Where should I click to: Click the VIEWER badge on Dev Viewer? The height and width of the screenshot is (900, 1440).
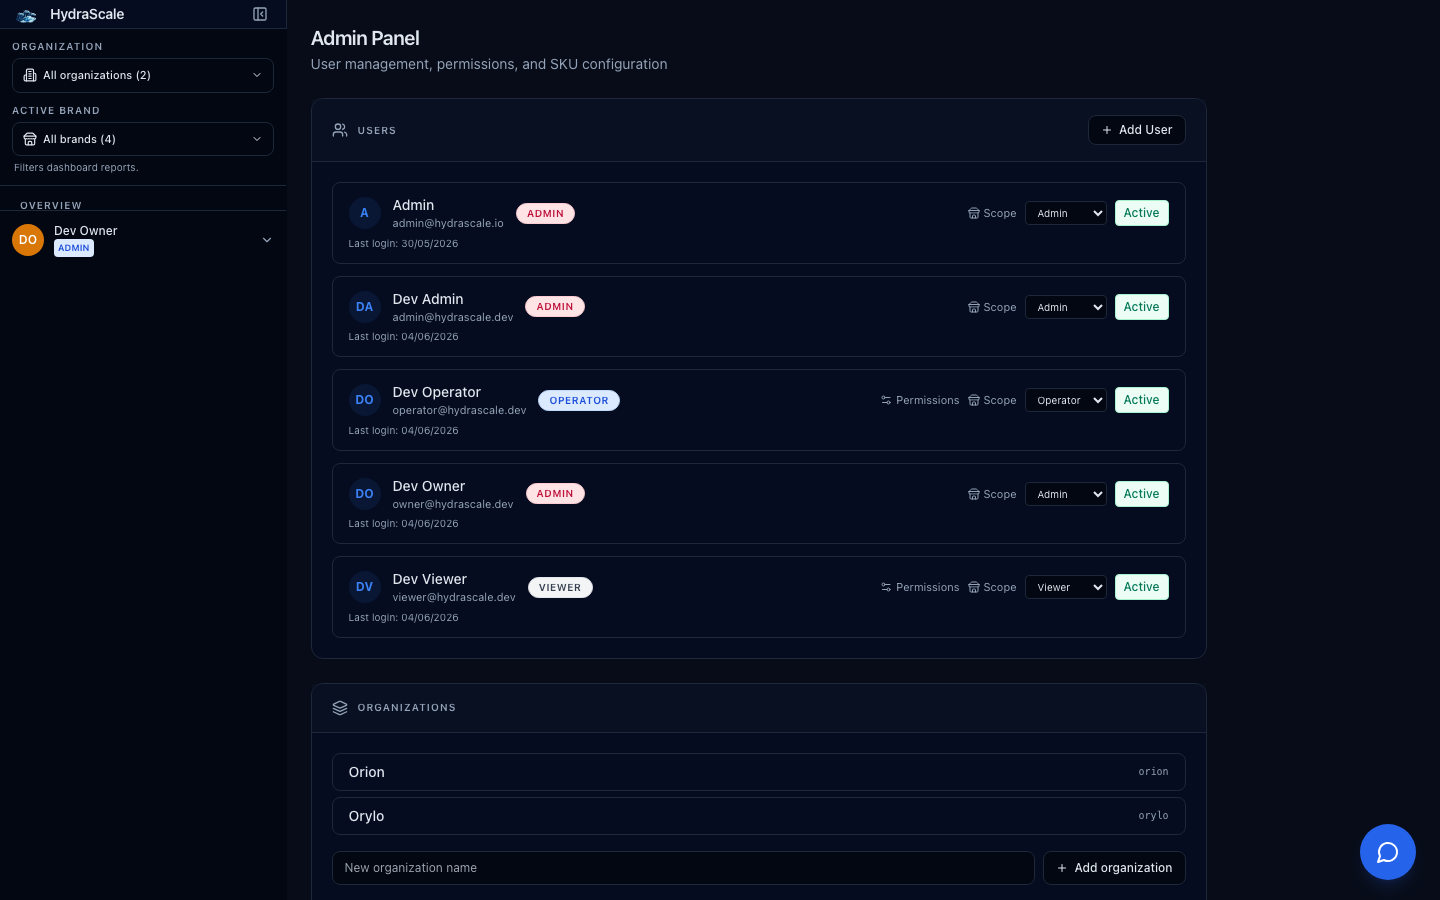560,588
